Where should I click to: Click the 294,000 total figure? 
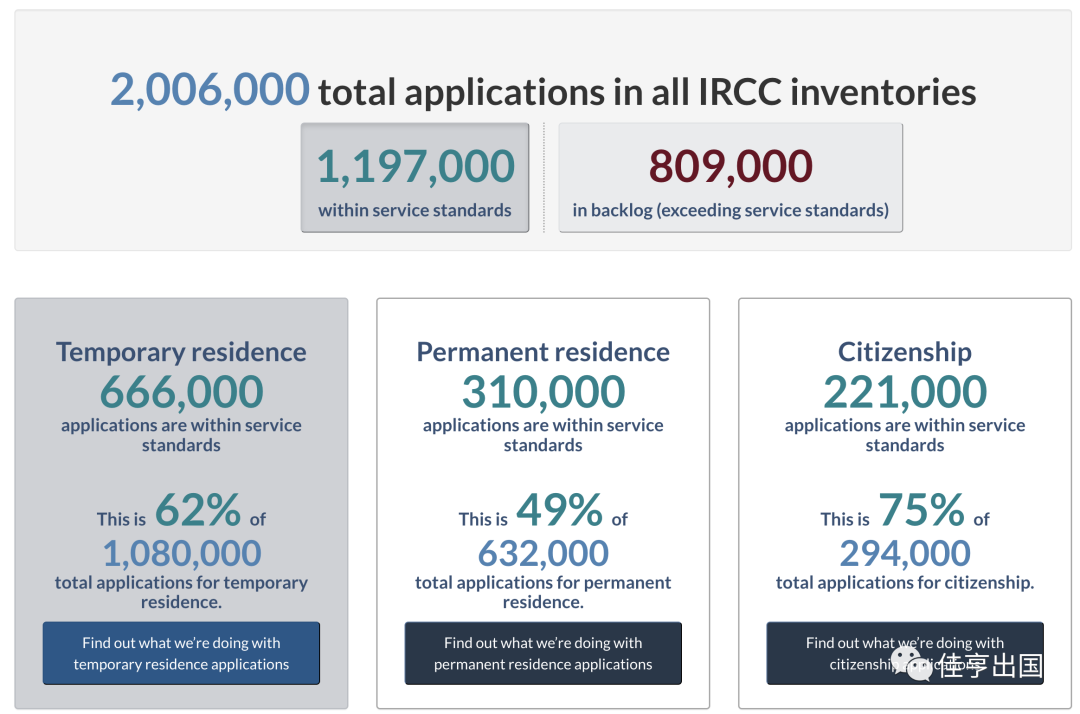[x=904, y=553]
